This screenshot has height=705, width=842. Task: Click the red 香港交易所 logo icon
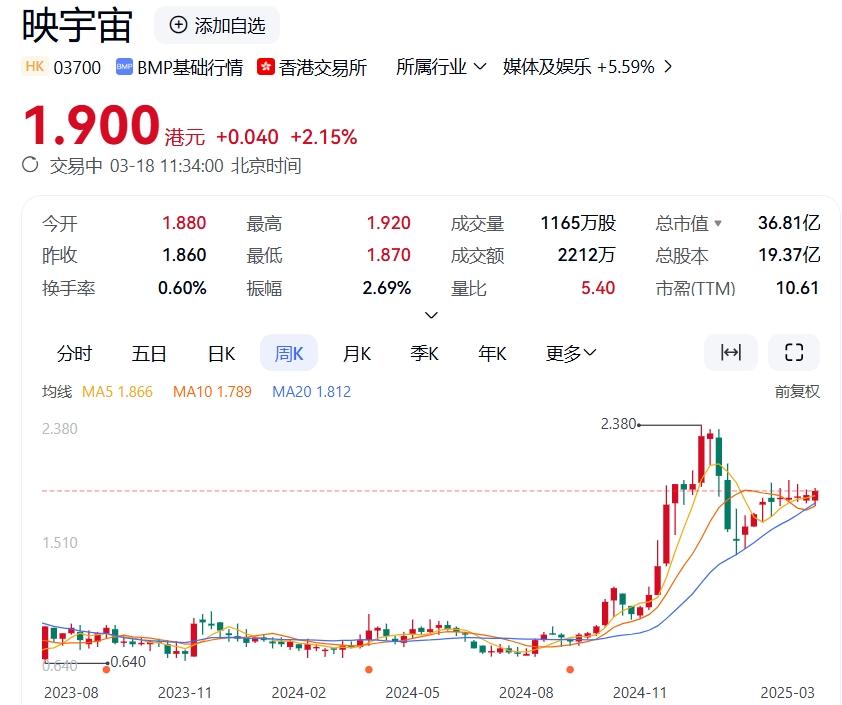266,67
